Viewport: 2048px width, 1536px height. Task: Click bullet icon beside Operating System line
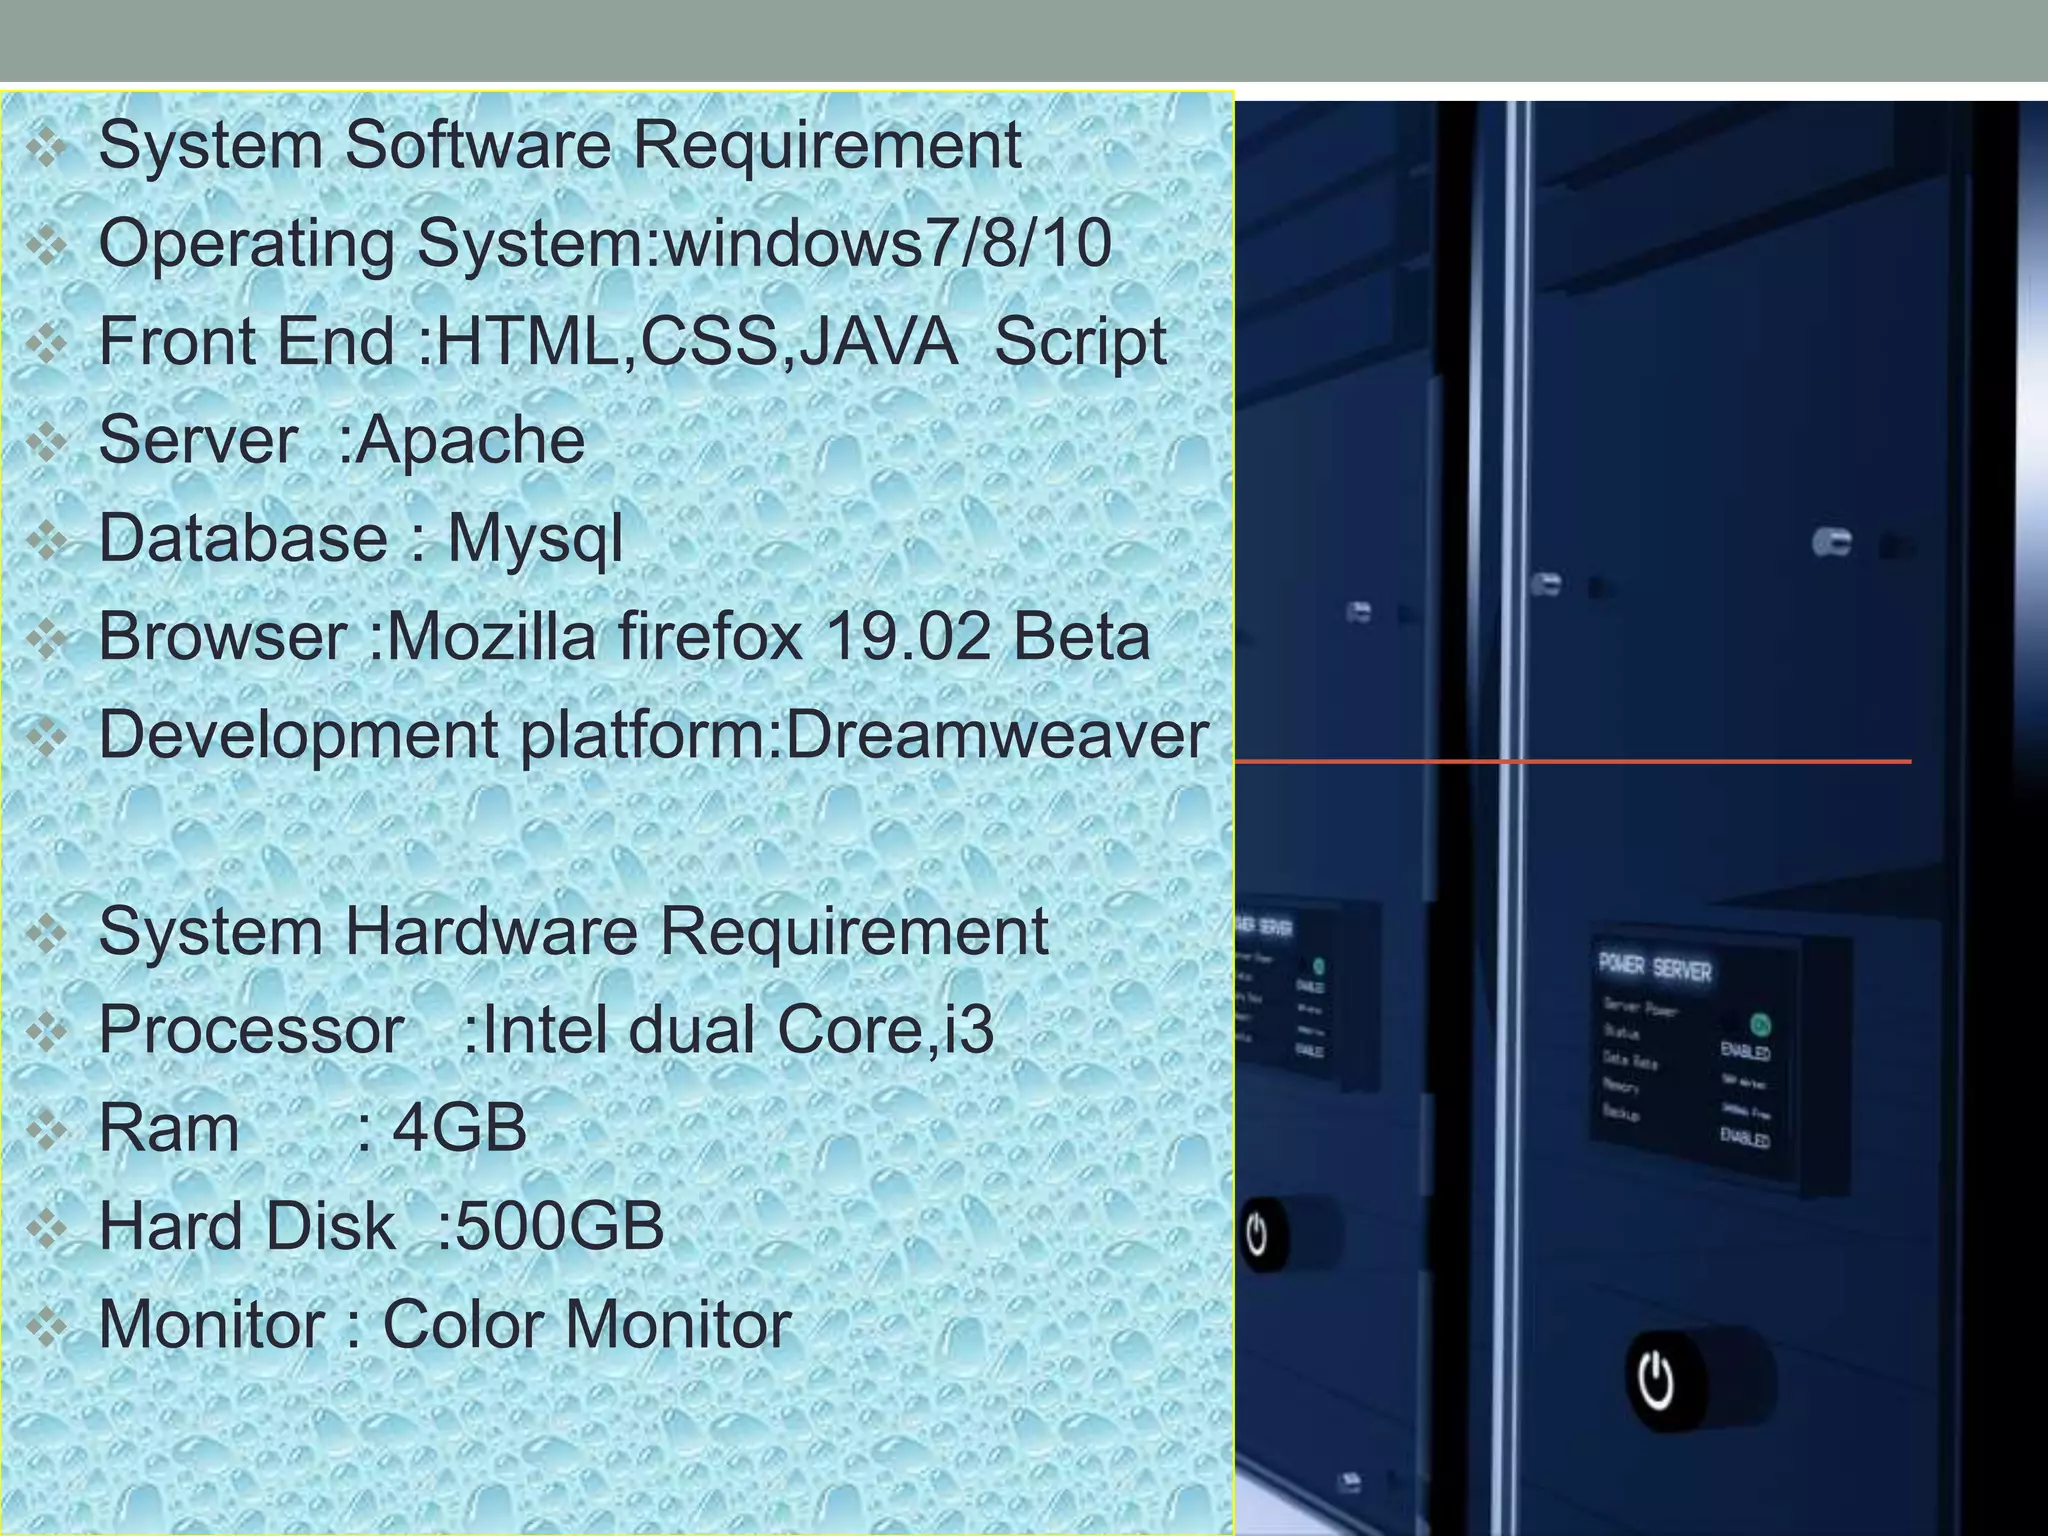[x=46, y=247]
